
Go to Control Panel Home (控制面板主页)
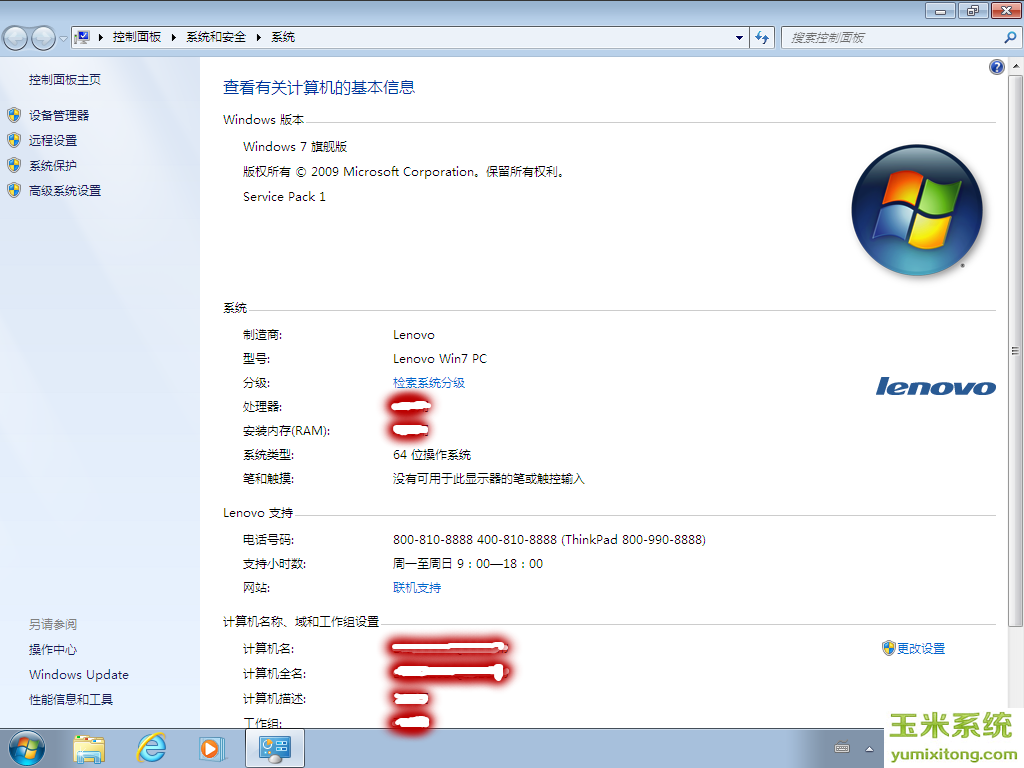pyautogui.click(x=65, y=80)
